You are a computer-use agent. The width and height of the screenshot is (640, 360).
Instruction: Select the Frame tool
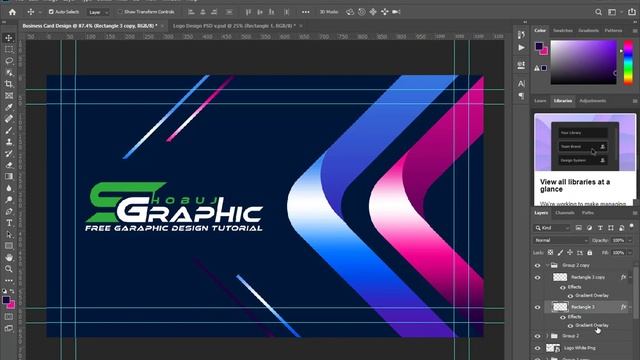click(9, 96)
